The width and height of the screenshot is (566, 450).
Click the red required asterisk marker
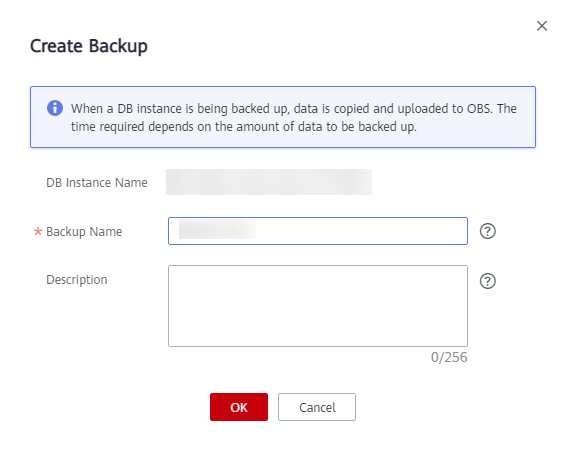click(x=38, y=231)
